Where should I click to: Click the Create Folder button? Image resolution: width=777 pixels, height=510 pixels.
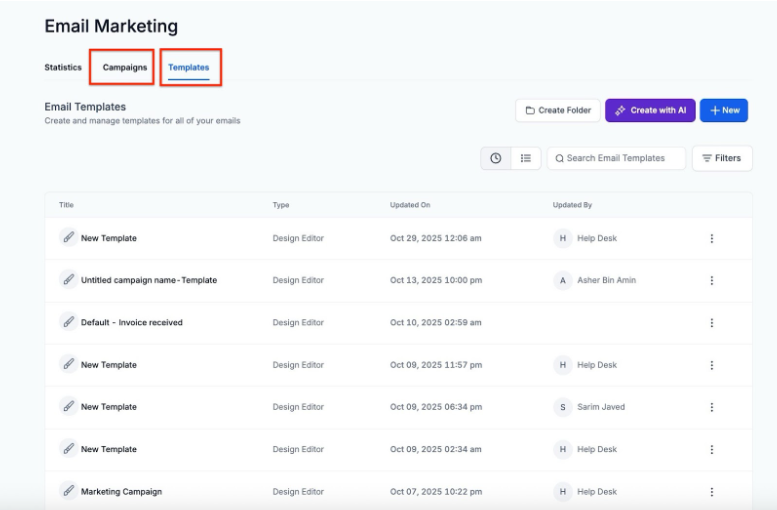[x=558, y=110]
